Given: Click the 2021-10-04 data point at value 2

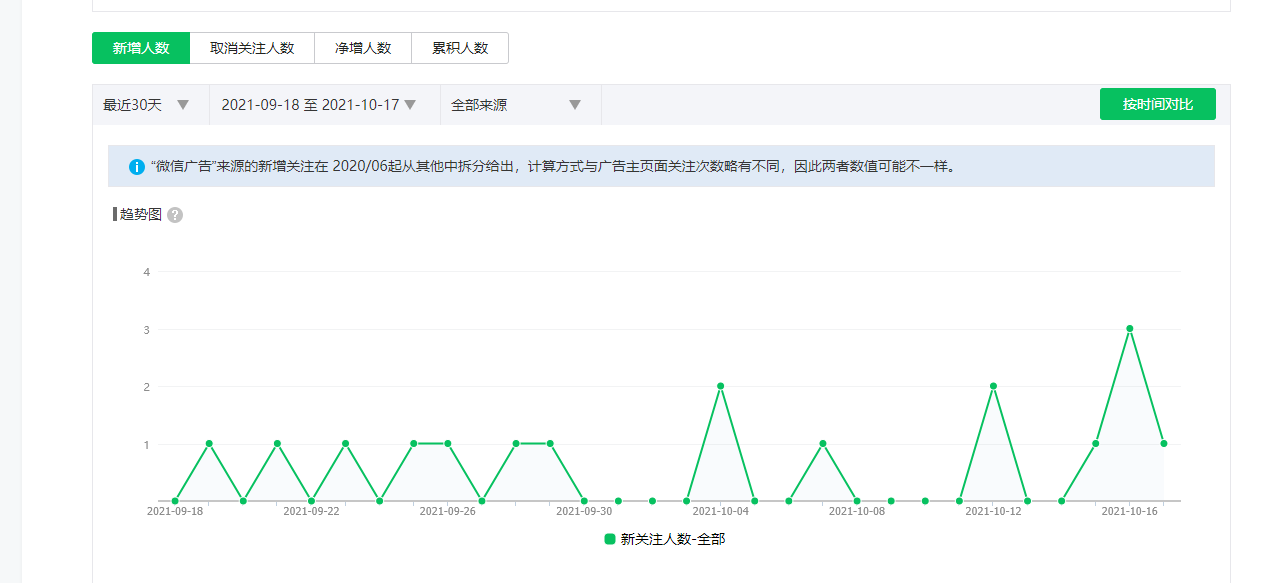Looking at the screenshot, I should point(720,386).
